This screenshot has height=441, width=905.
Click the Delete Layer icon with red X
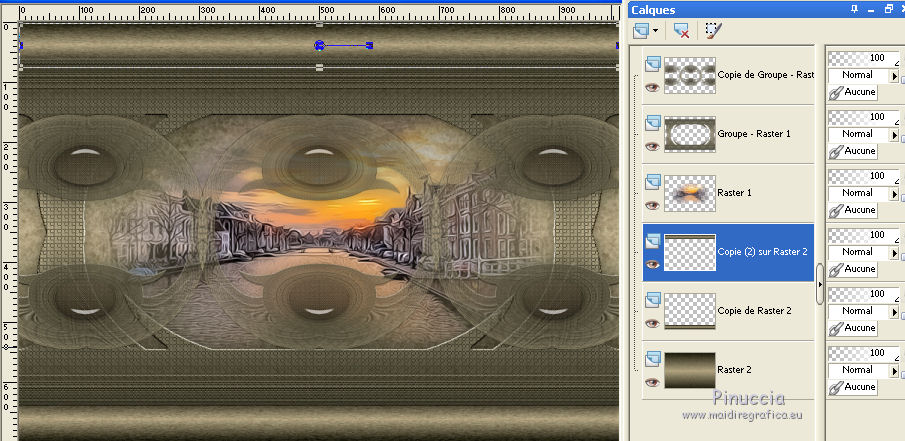pos(682,31)
